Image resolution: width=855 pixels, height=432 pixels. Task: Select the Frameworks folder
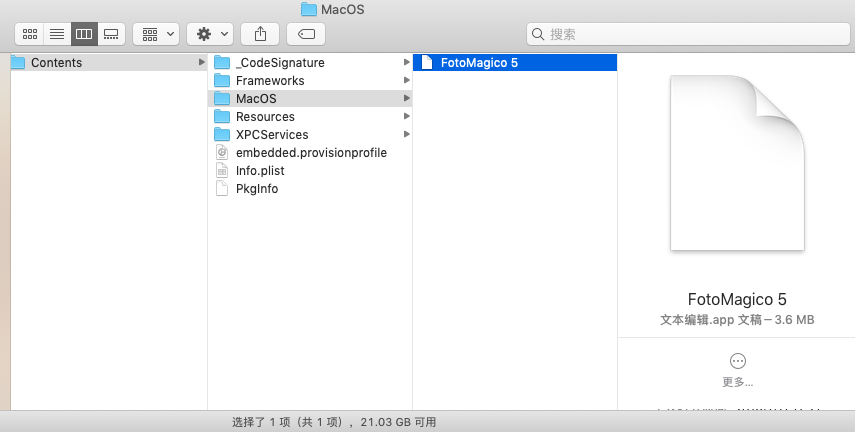[x=310, y=80]
